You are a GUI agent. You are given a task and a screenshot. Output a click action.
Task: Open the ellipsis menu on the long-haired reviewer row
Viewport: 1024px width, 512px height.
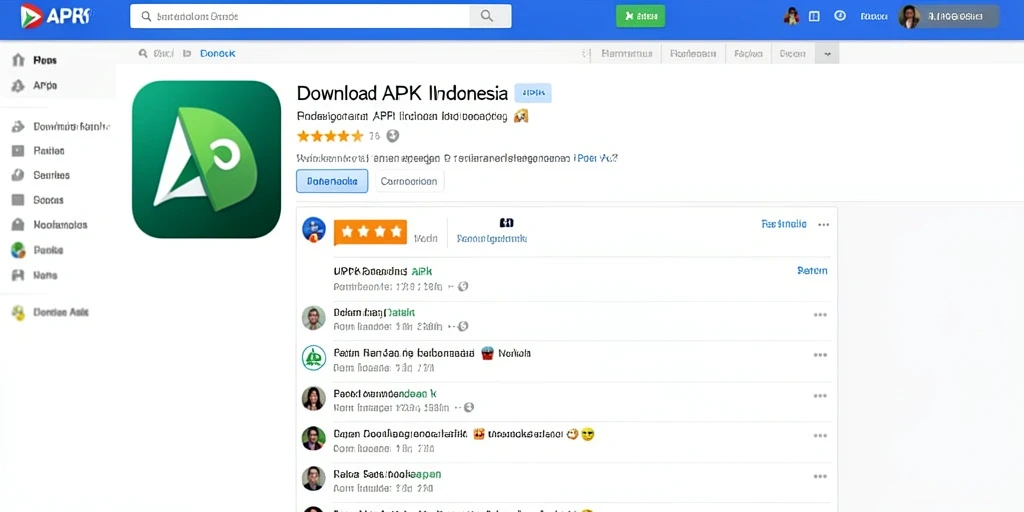point(820,395)
